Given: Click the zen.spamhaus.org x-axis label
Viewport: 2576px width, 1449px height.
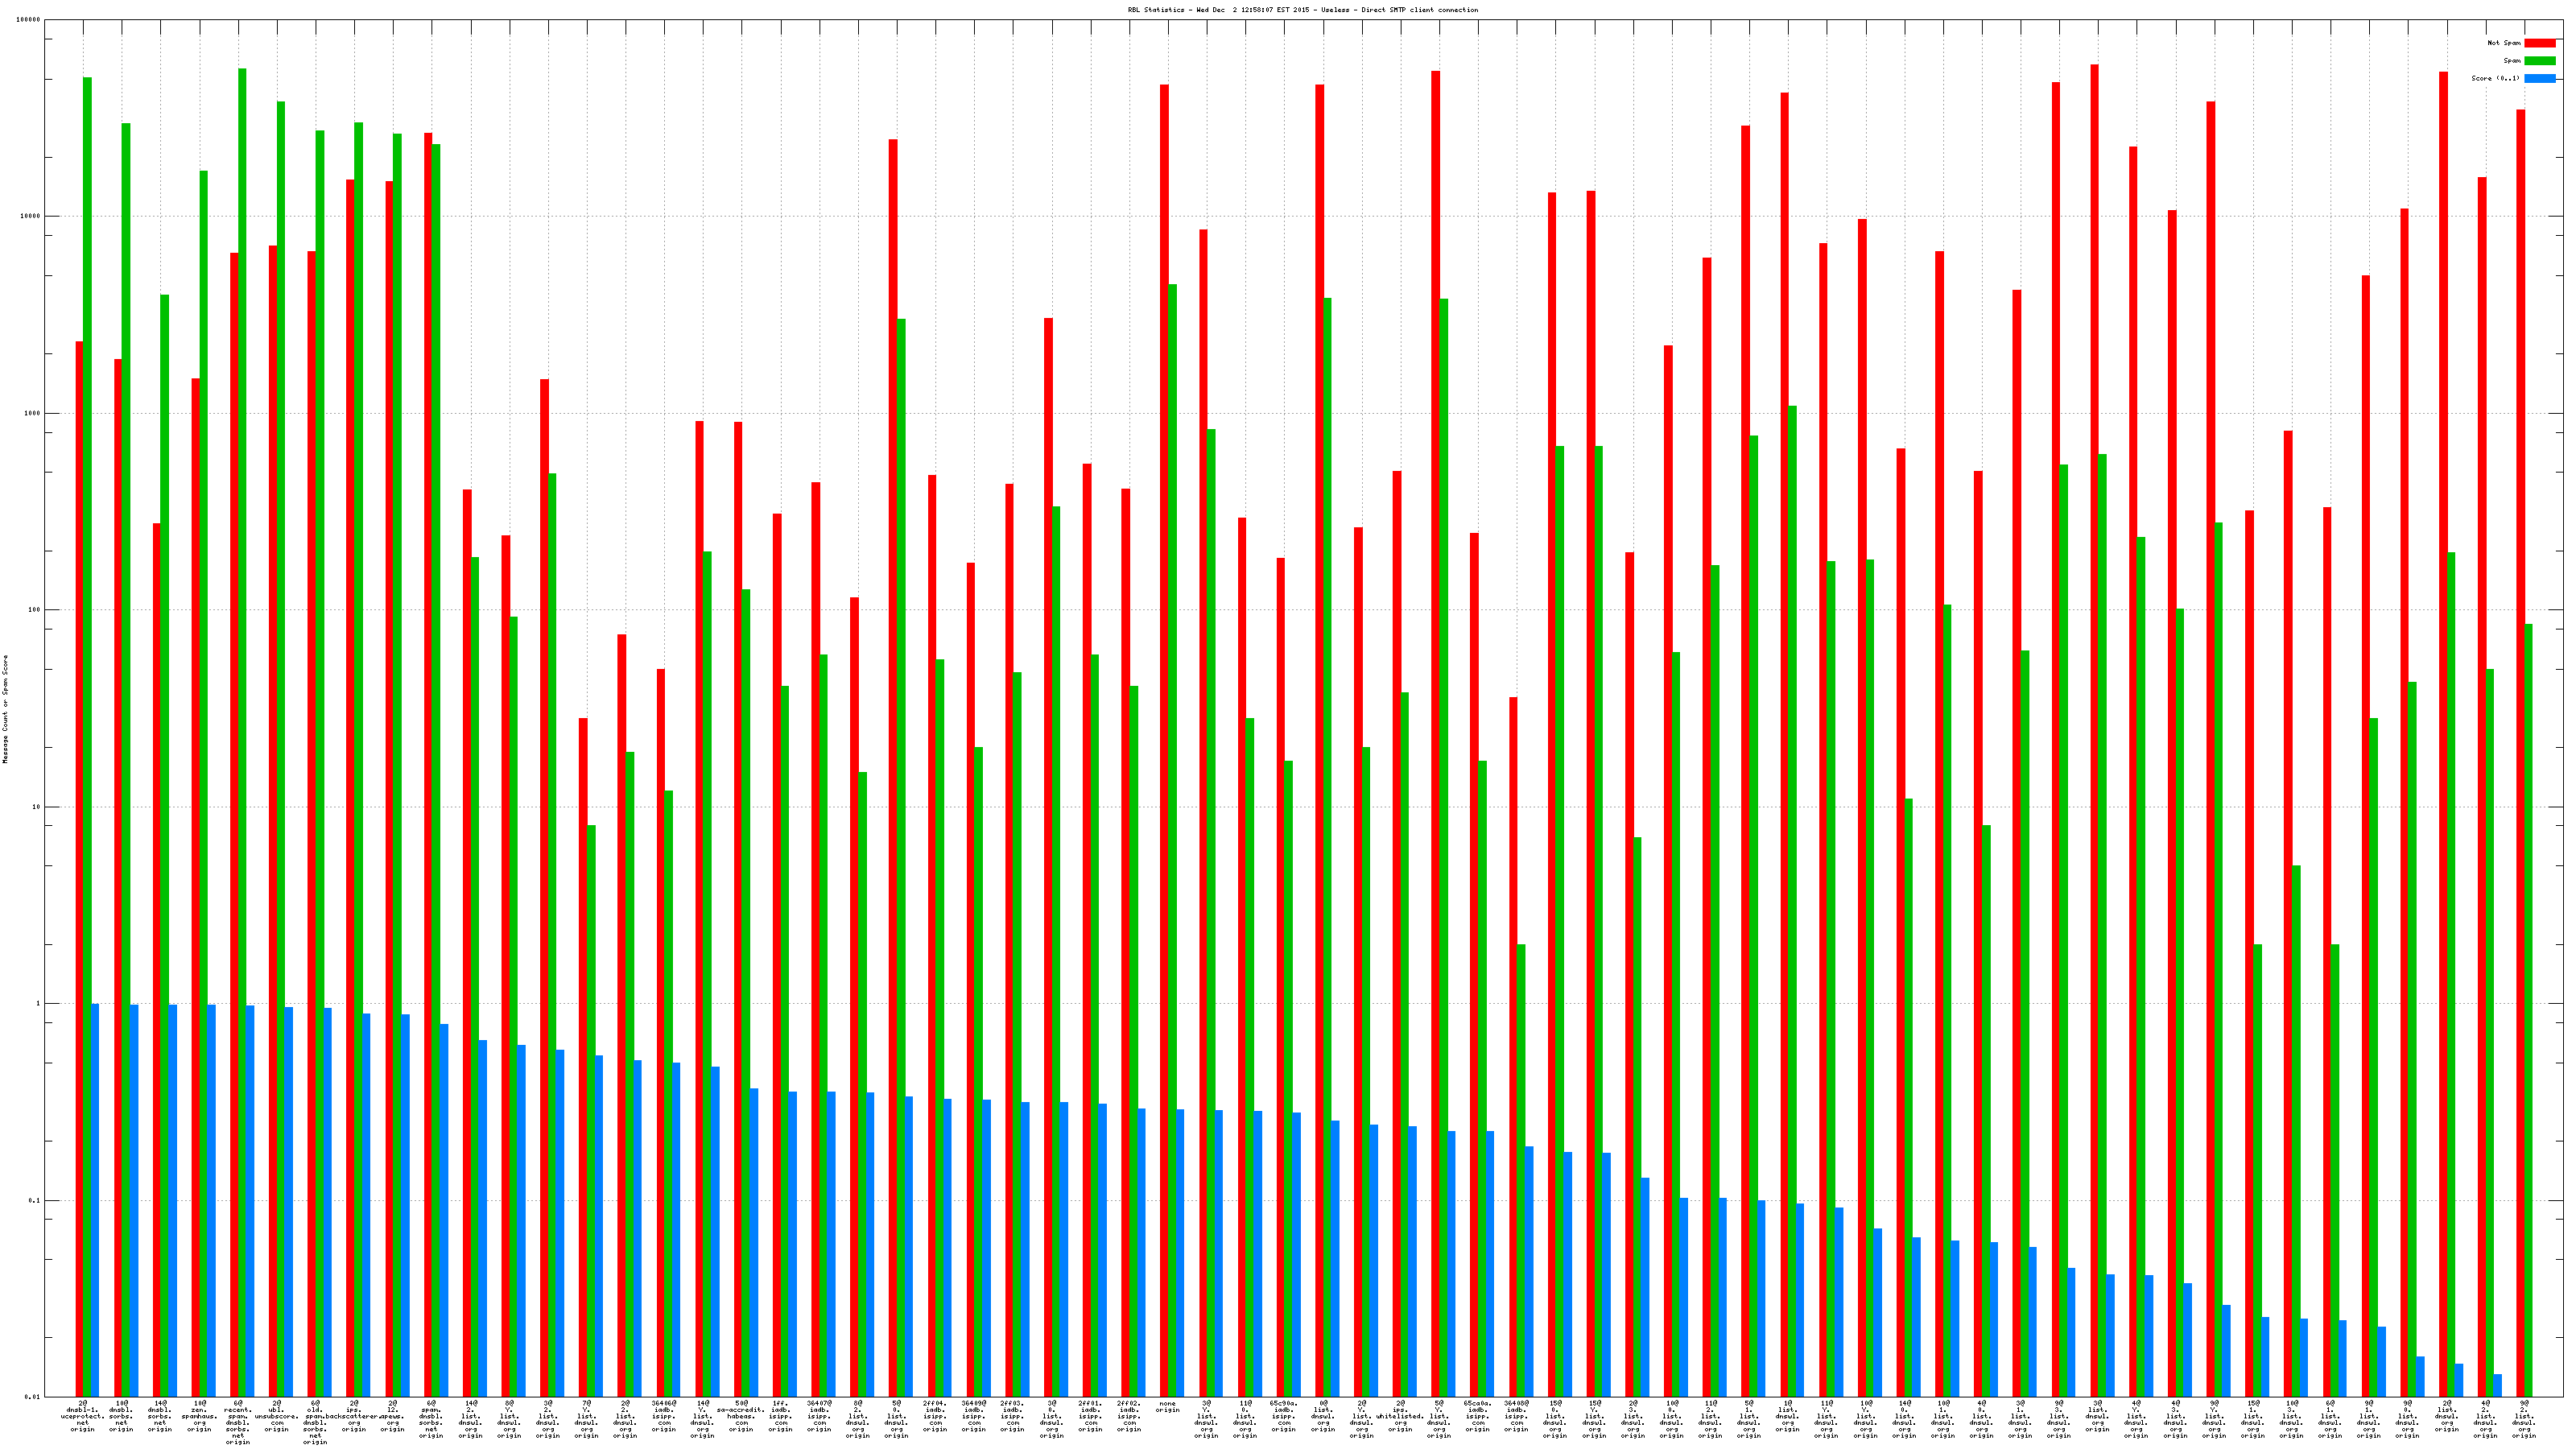Looking at the screenshot, I should 199,1416.
